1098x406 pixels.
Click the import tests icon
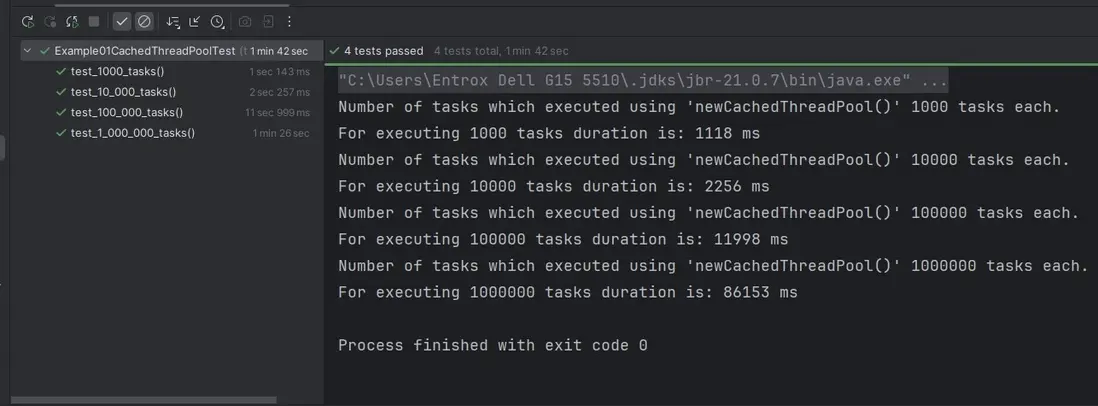[x=267, y=21]
